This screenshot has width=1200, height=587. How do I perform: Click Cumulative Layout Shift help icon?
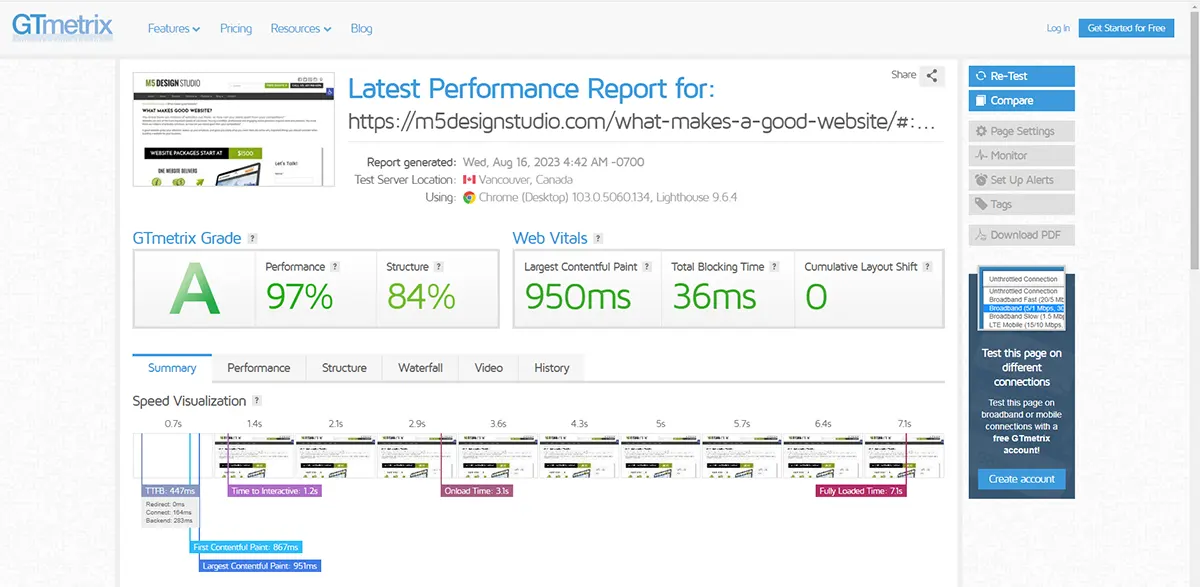pyautogui.click(x=928, y=267)
